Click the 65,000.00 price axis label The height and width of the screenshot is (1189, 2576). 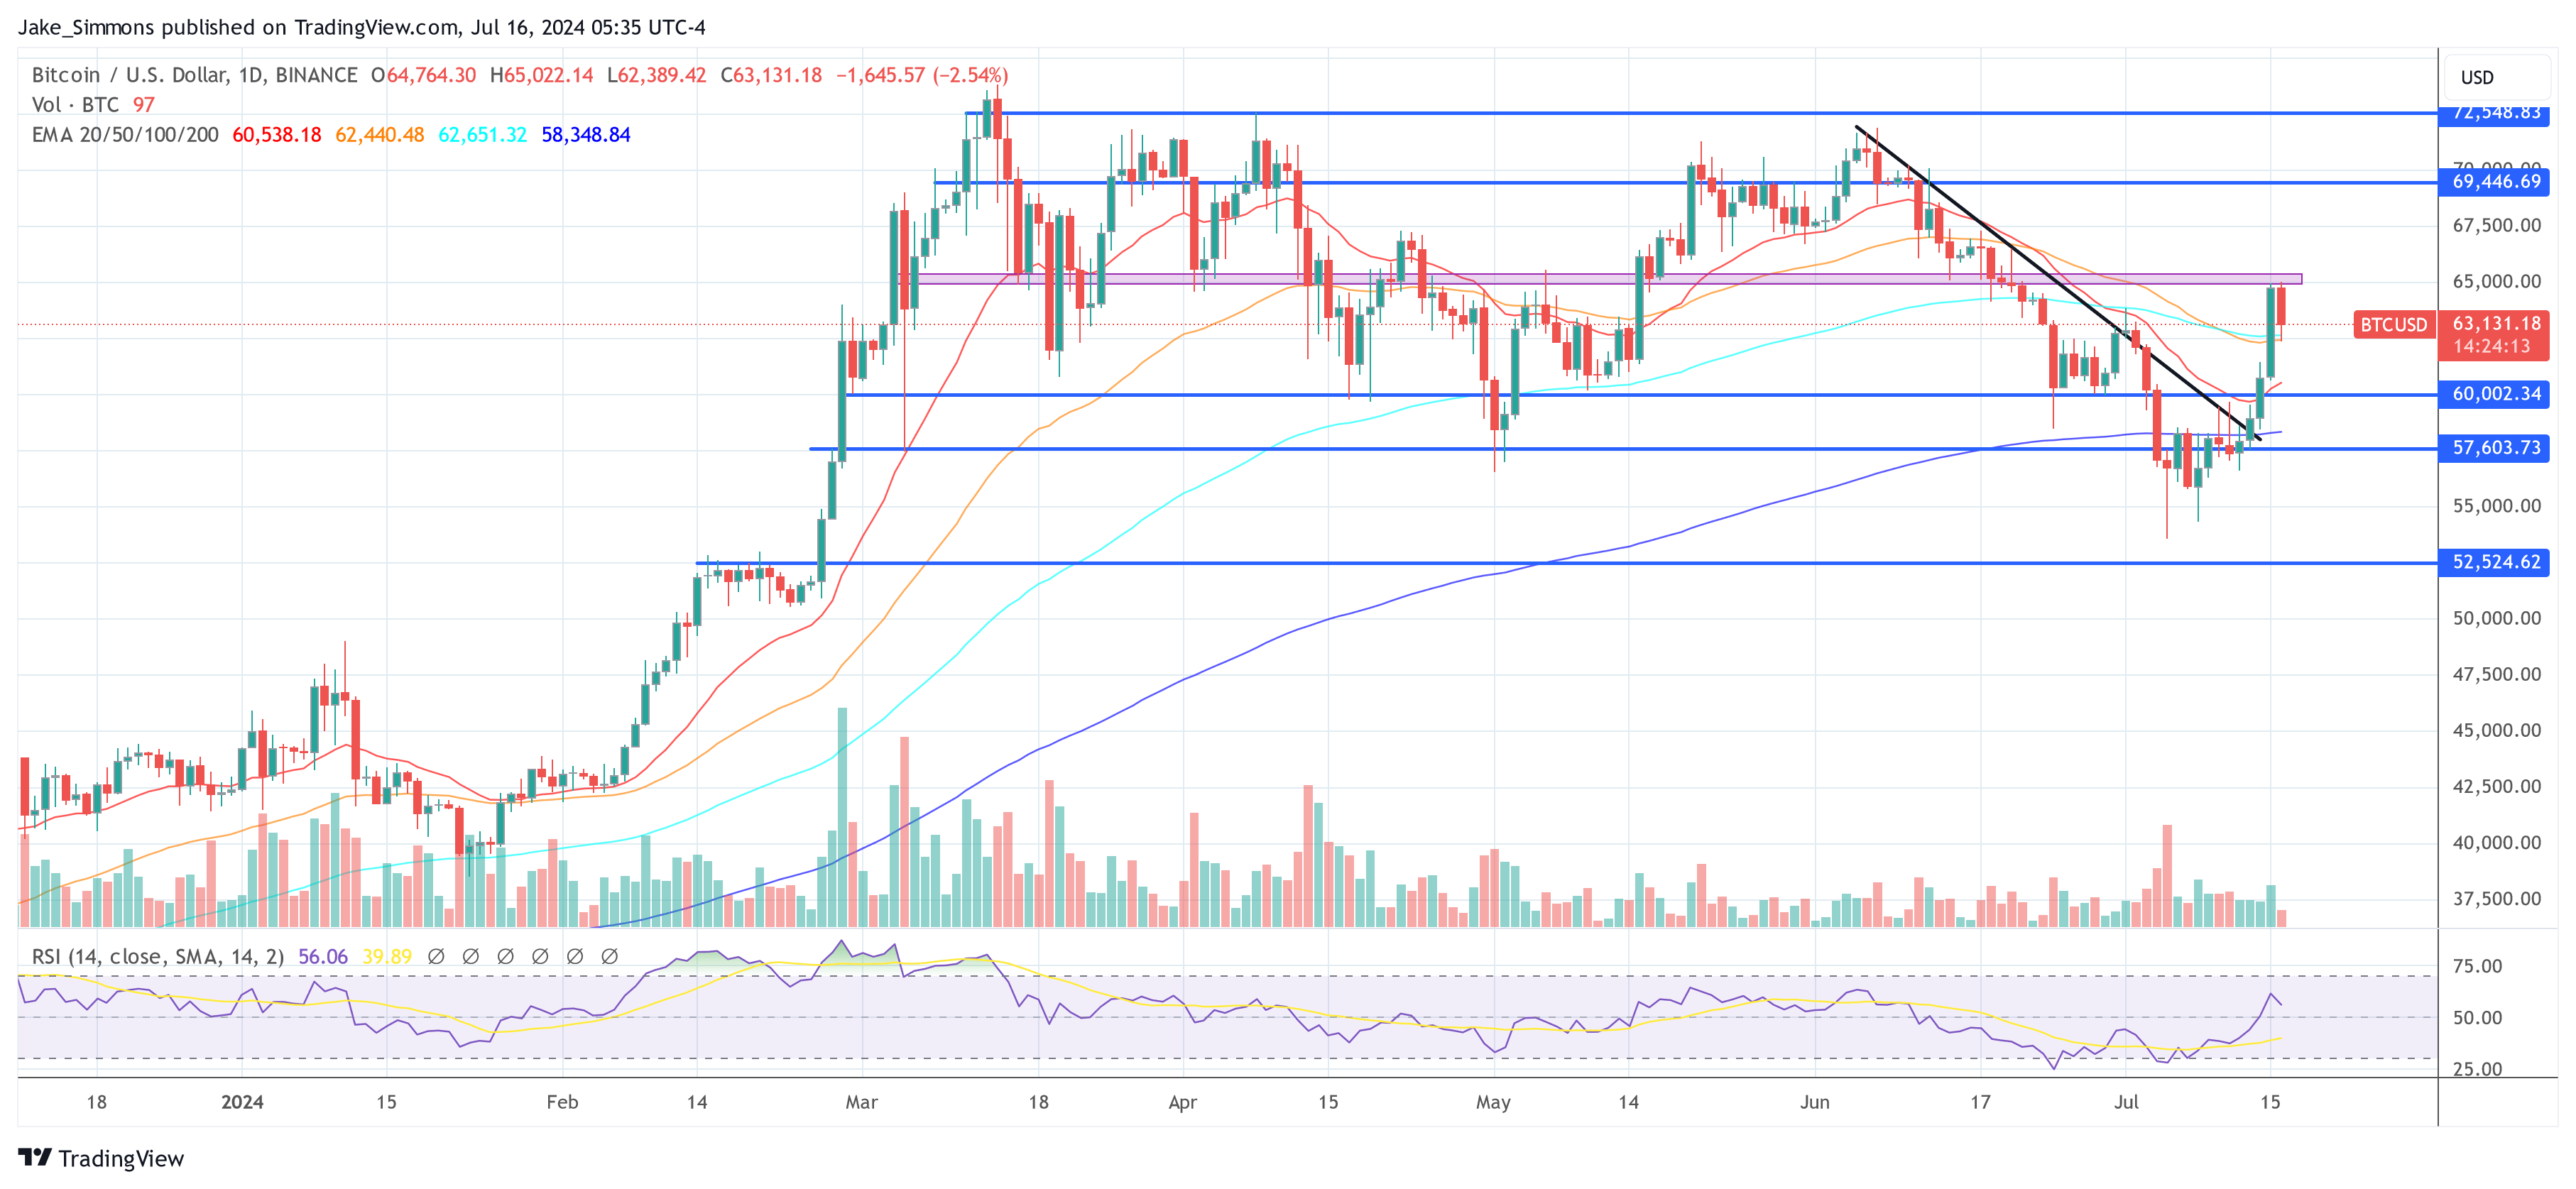coord(2496,281)
